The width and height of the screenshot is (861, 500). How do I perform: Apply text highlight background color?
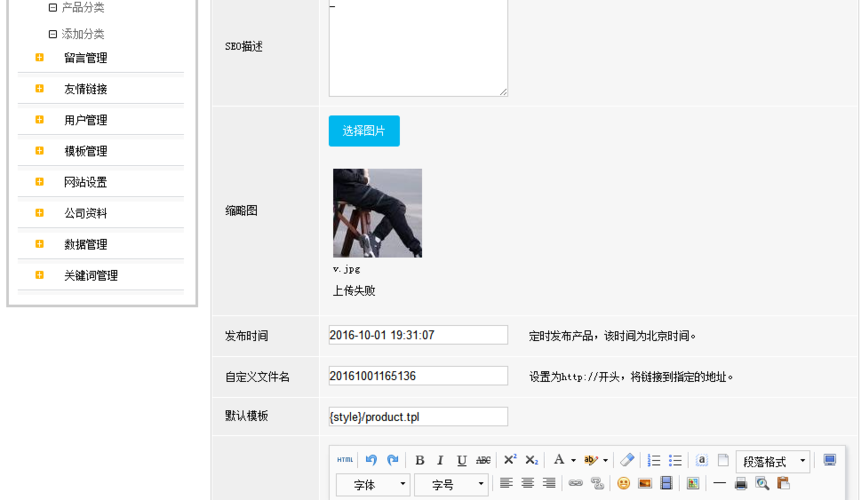(591, 460)
